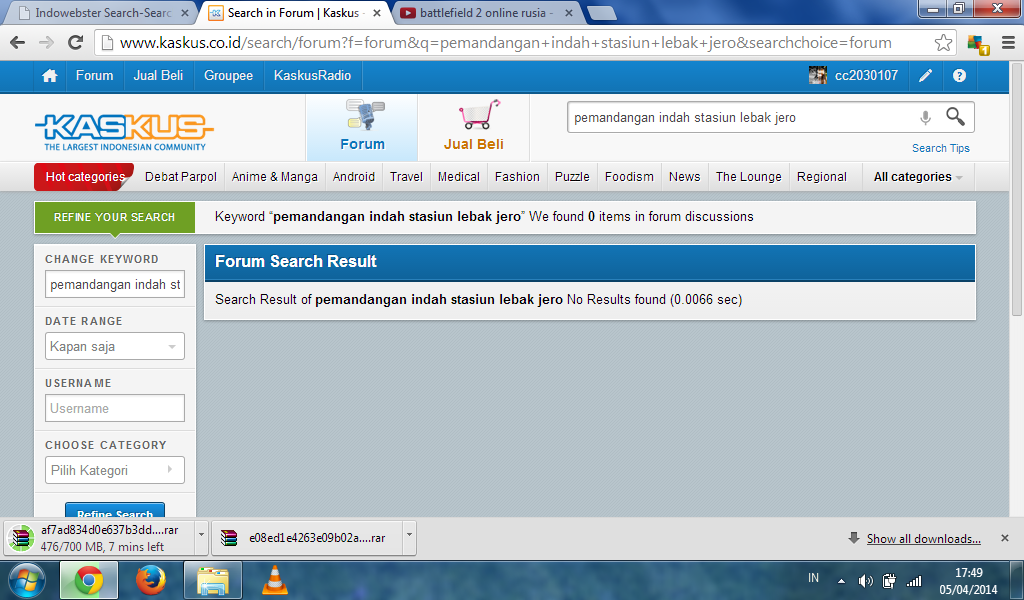The width and height of the screenshot is (1024, 600).
Task: Select the Search in Forum Kaskus tab
Action: click(294, 13)
